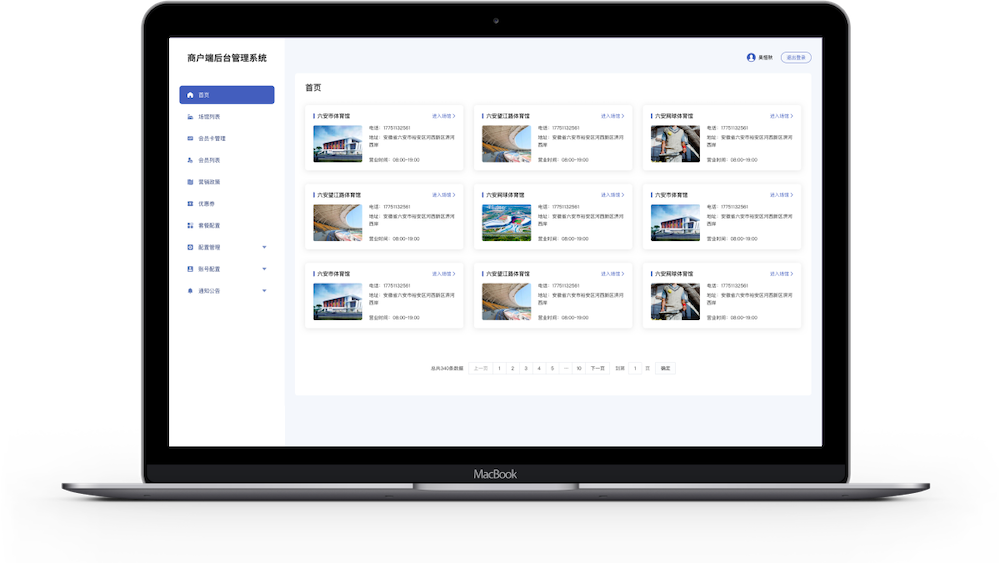The image size is (1000, 563).
Task: Open top-row 六安网球体育馆 tennis player thumbnail
Action: 675,143
